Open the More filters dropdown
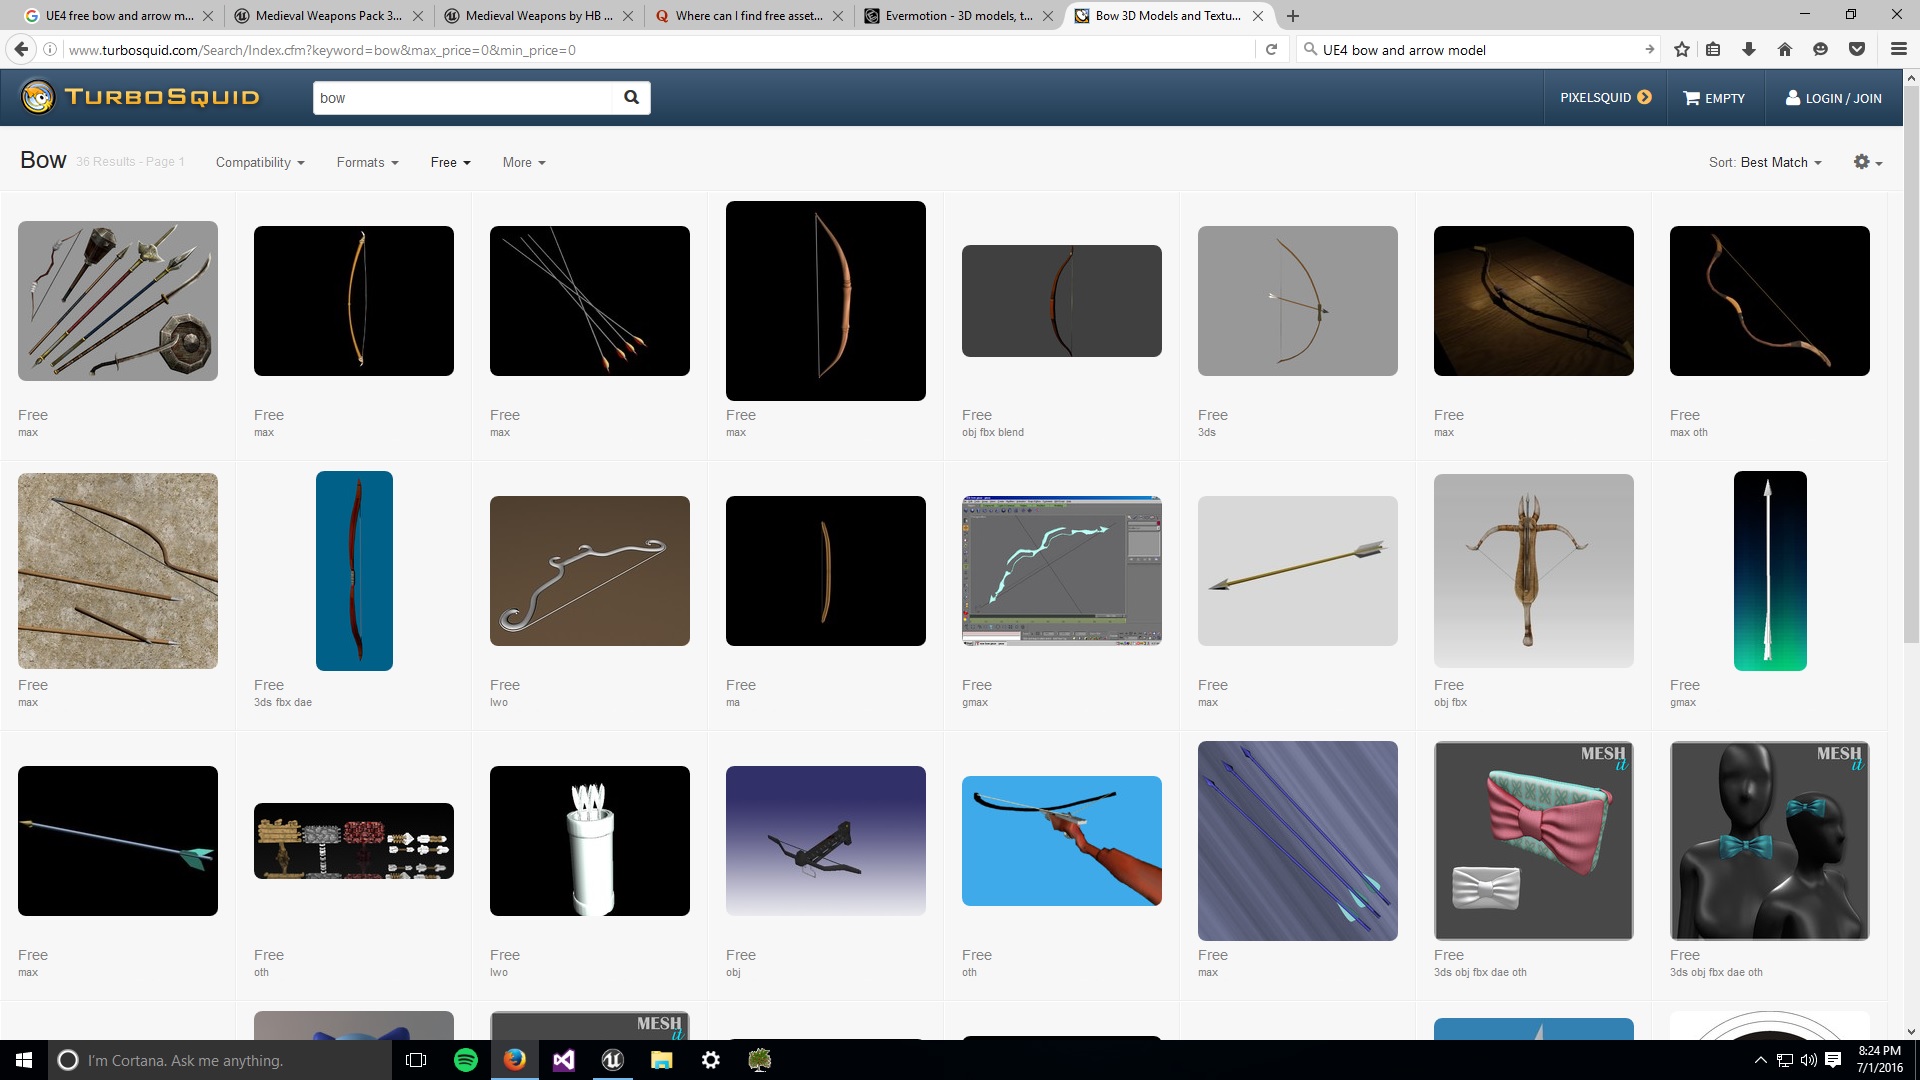 pyautogui.click(x=524, y=162)
